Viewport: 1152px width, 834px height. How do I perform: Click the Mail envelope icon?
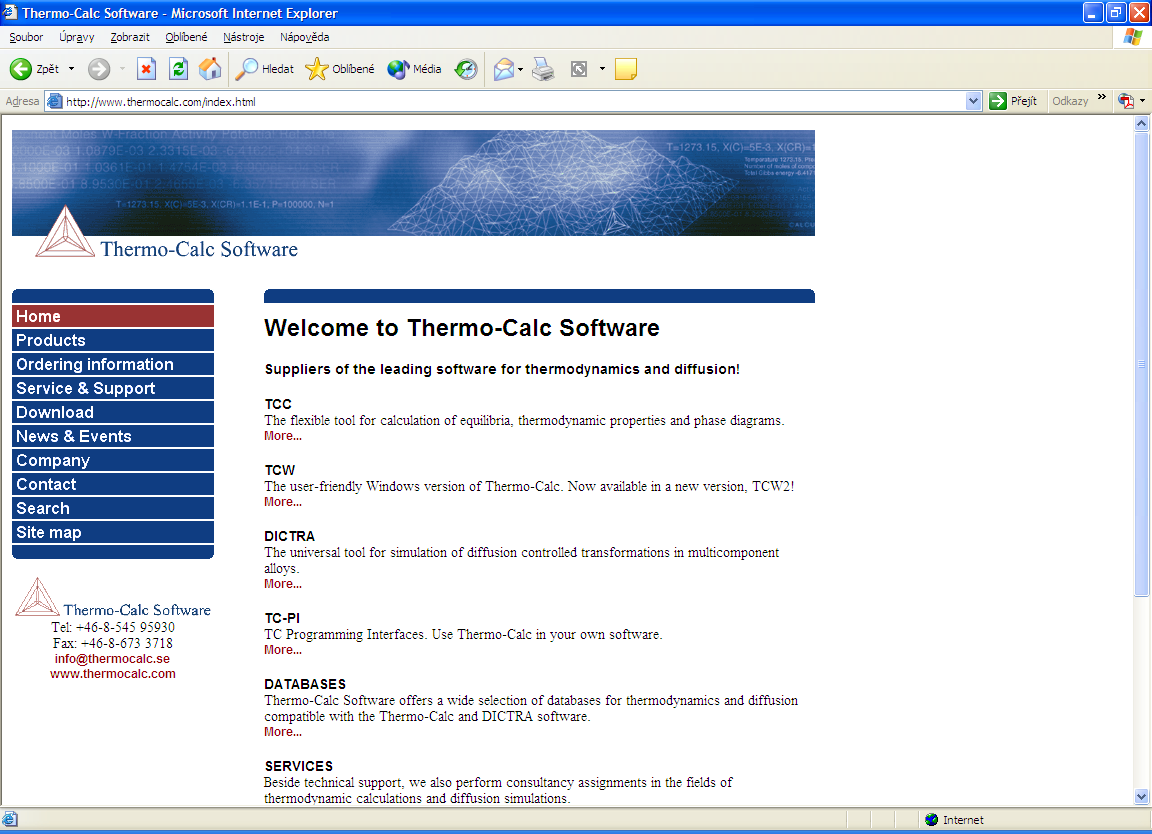click(x=504, y=69)
